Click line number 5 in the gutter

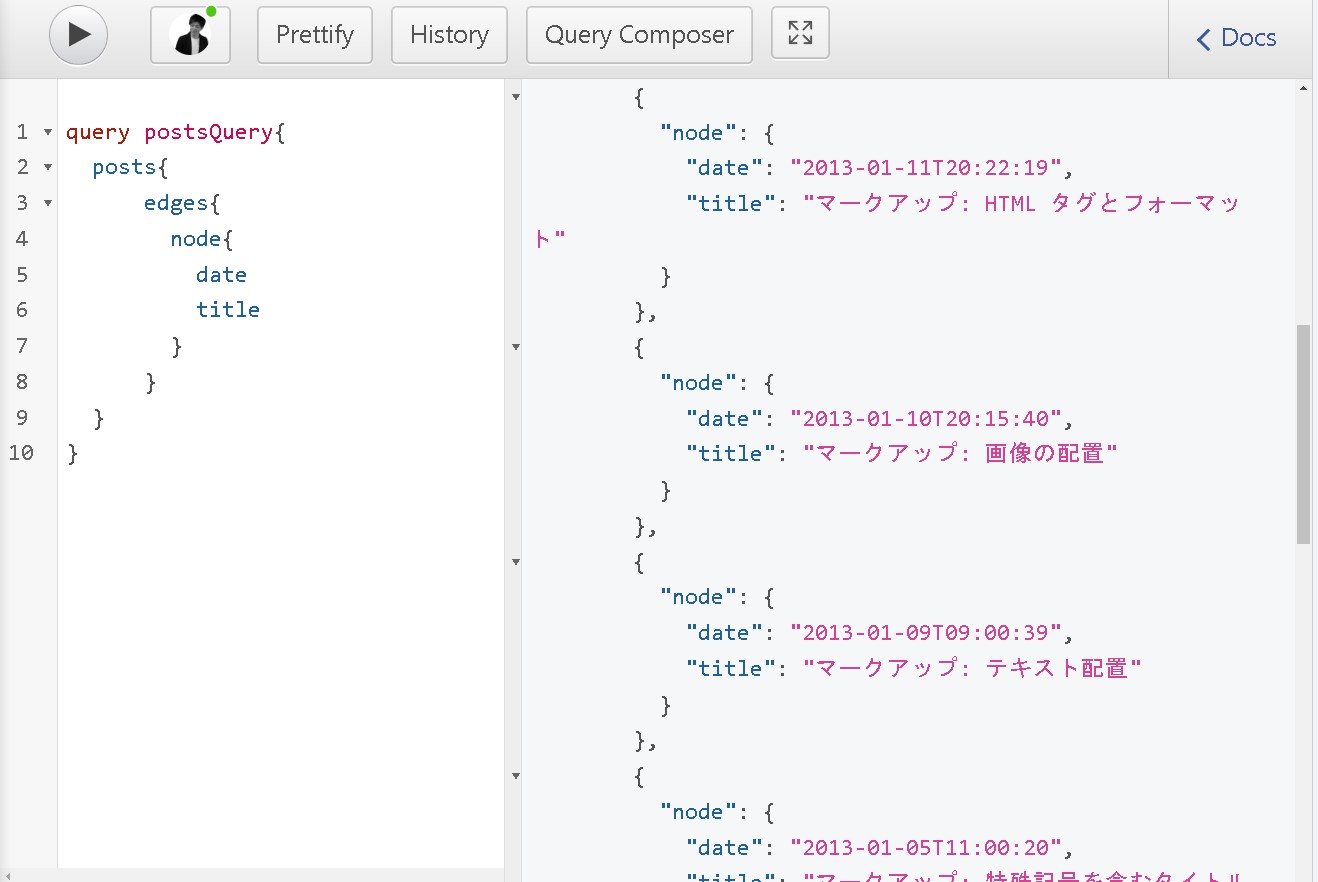click(x=22, y=274)
